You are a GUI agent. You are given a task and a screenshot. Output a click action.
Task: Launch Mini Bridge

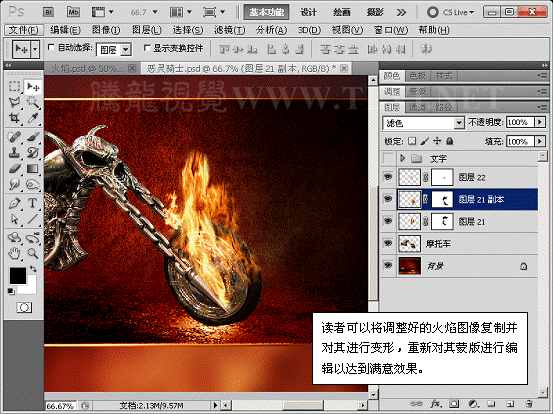tap(73, 12)
